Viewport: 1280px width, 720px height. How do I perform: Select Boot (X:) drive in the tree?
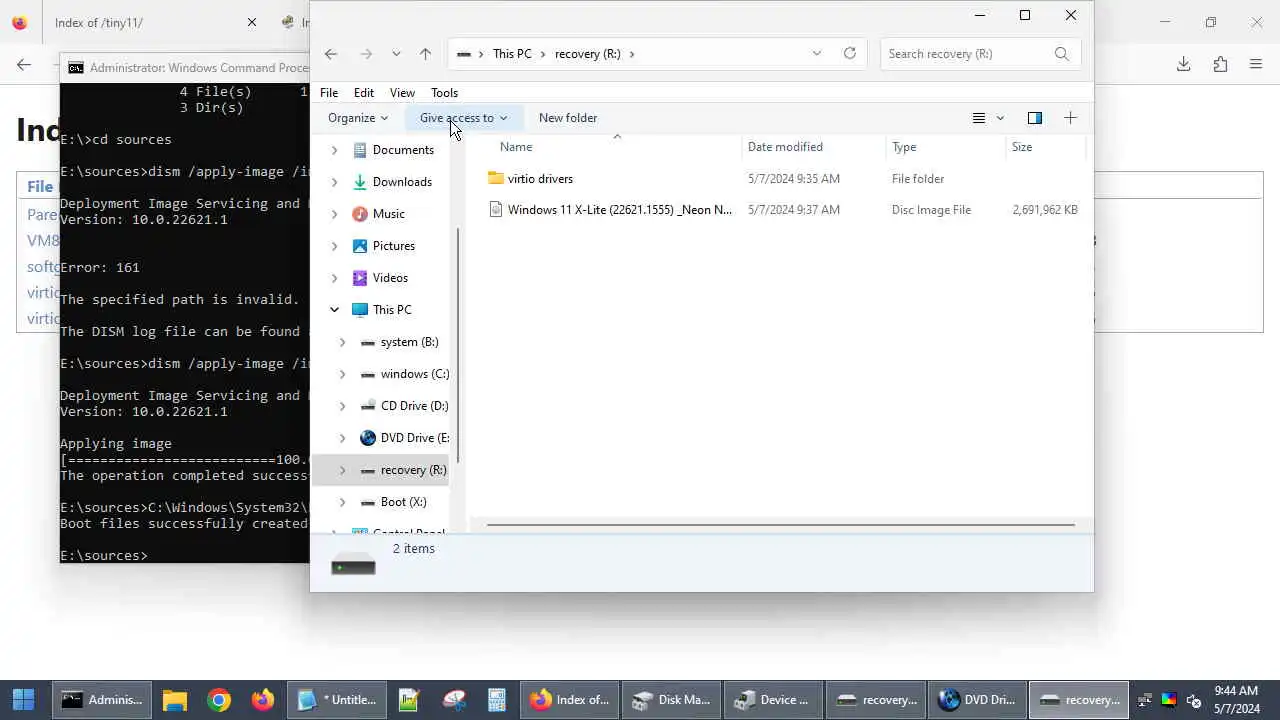[403, 502]
